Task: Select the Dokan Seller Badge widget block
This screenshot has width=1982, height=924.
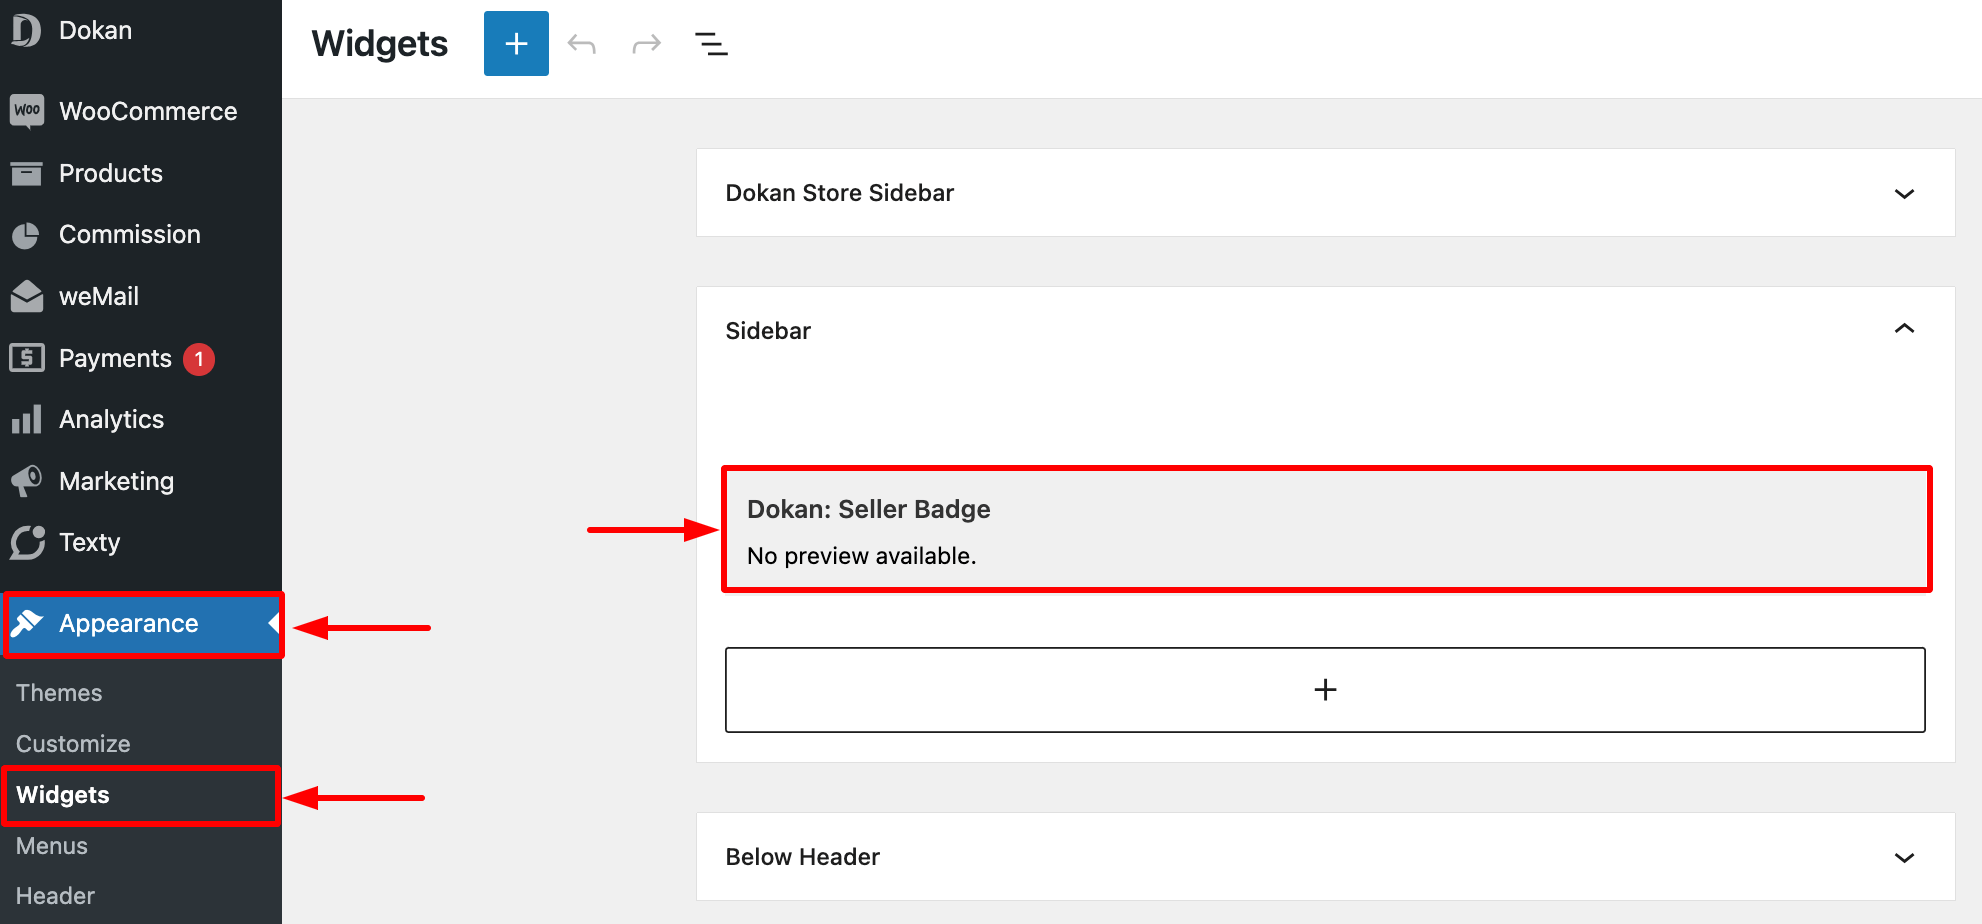Action: pos(1325,529)
